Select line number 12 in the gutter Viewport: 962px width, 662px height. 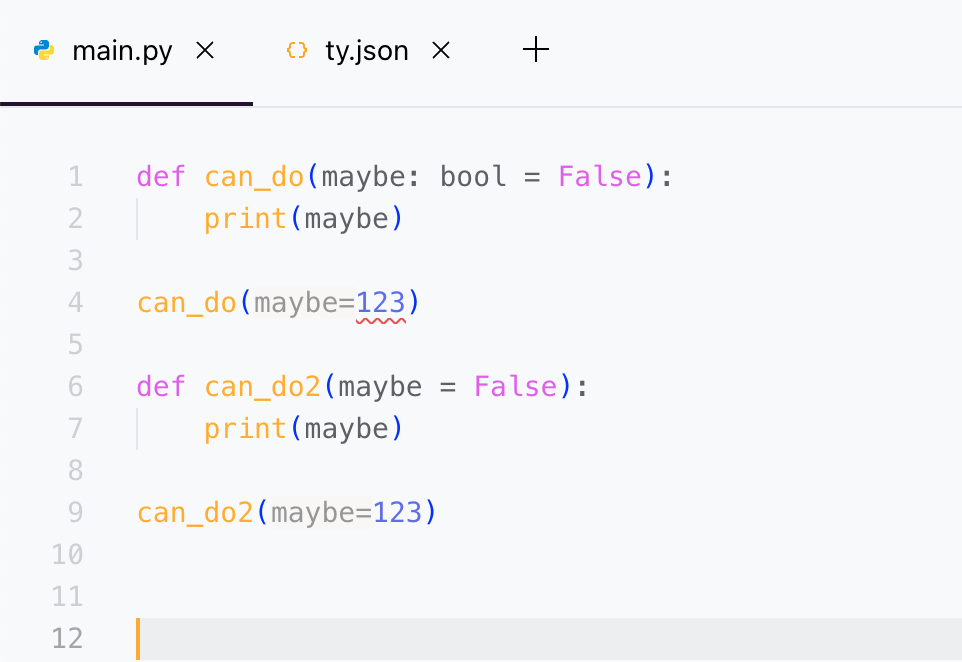[x=67, y=639]
